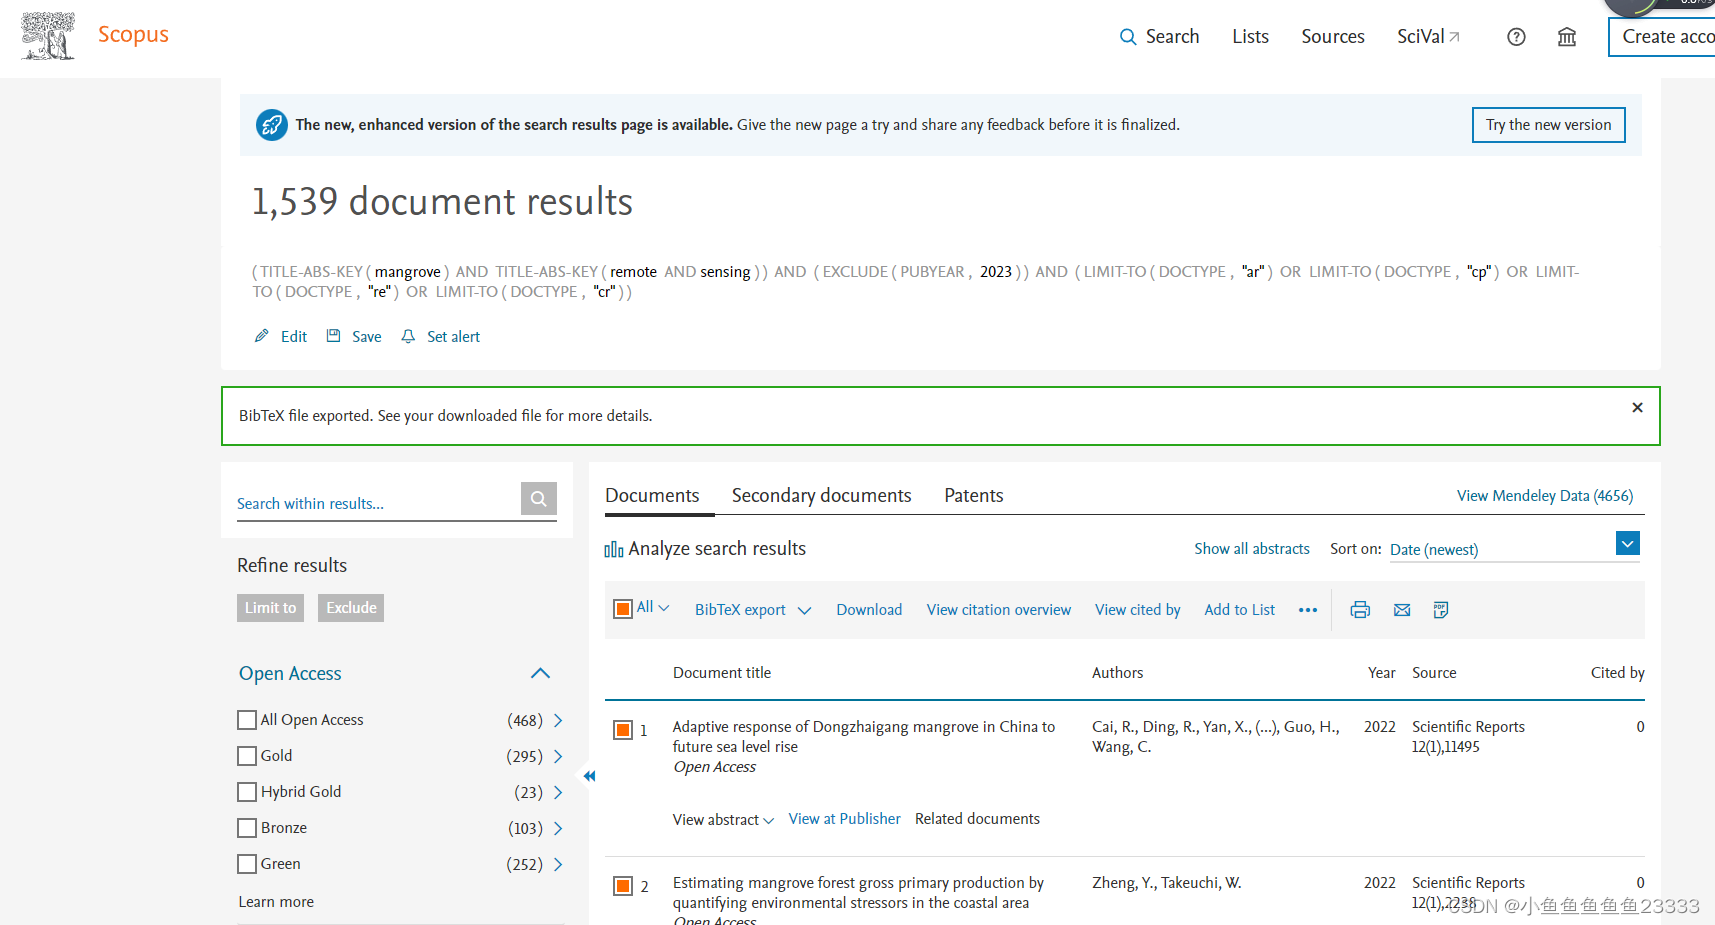This screenshot has width=1715, height=925.
Task: Click the Set alert bell icon
Action: point(408,336)
